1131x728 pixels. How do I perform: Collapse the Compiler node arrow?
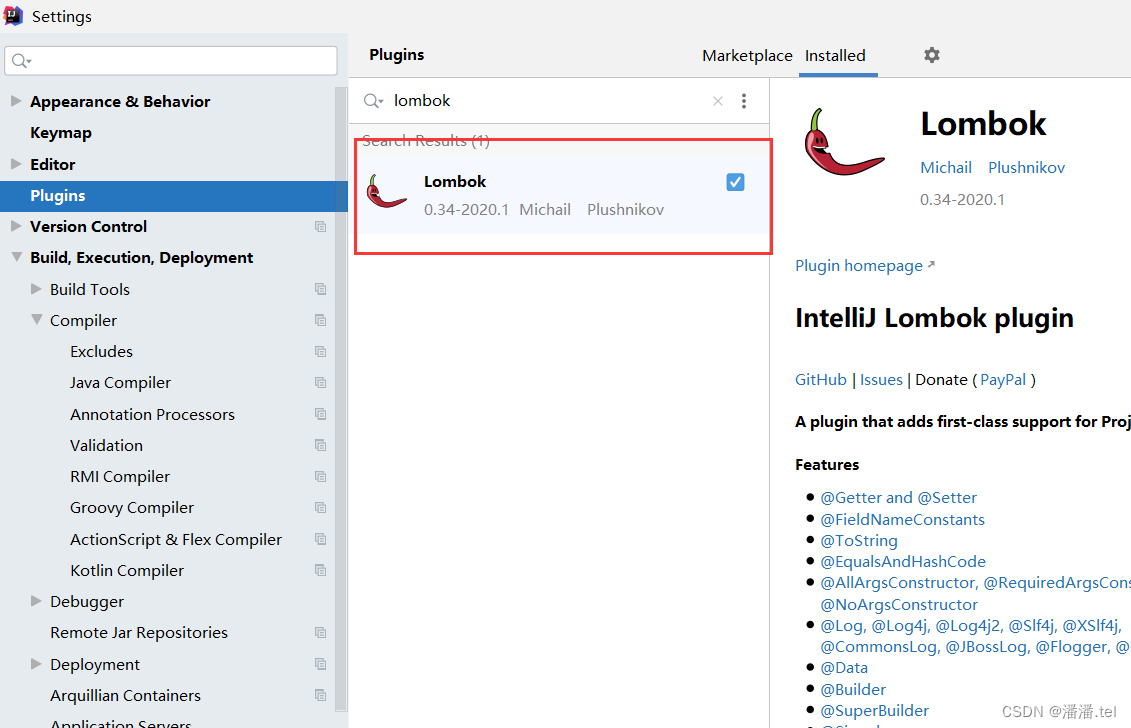(x=36, y=320)
